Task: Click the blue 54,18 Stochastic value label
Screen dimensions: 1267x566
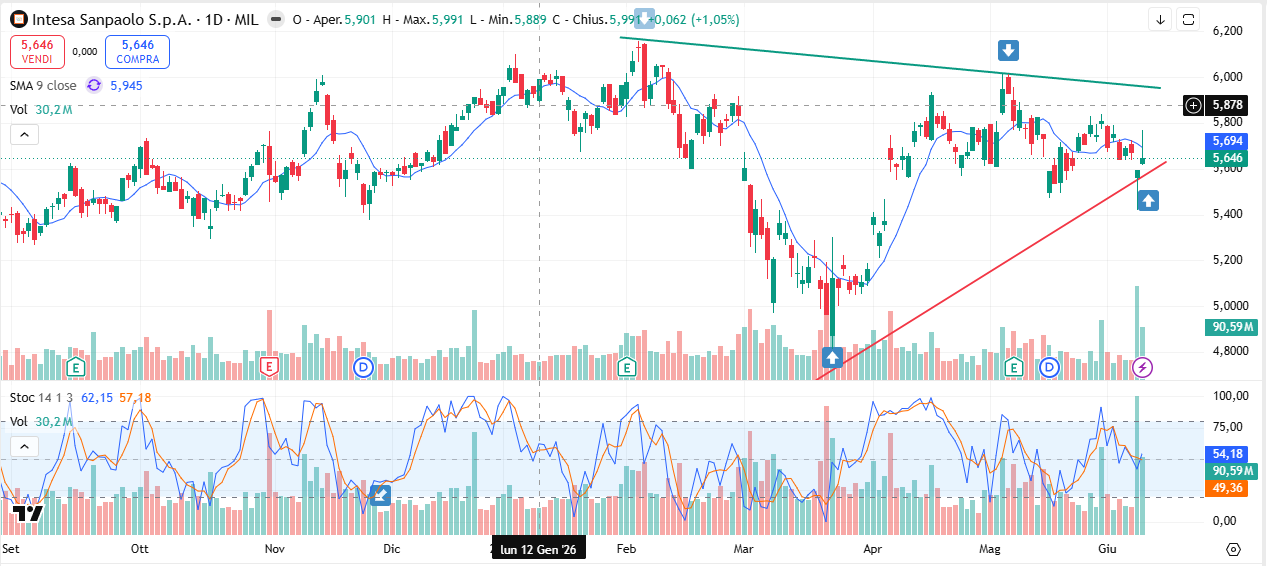Action: [x=1227, y=453]
